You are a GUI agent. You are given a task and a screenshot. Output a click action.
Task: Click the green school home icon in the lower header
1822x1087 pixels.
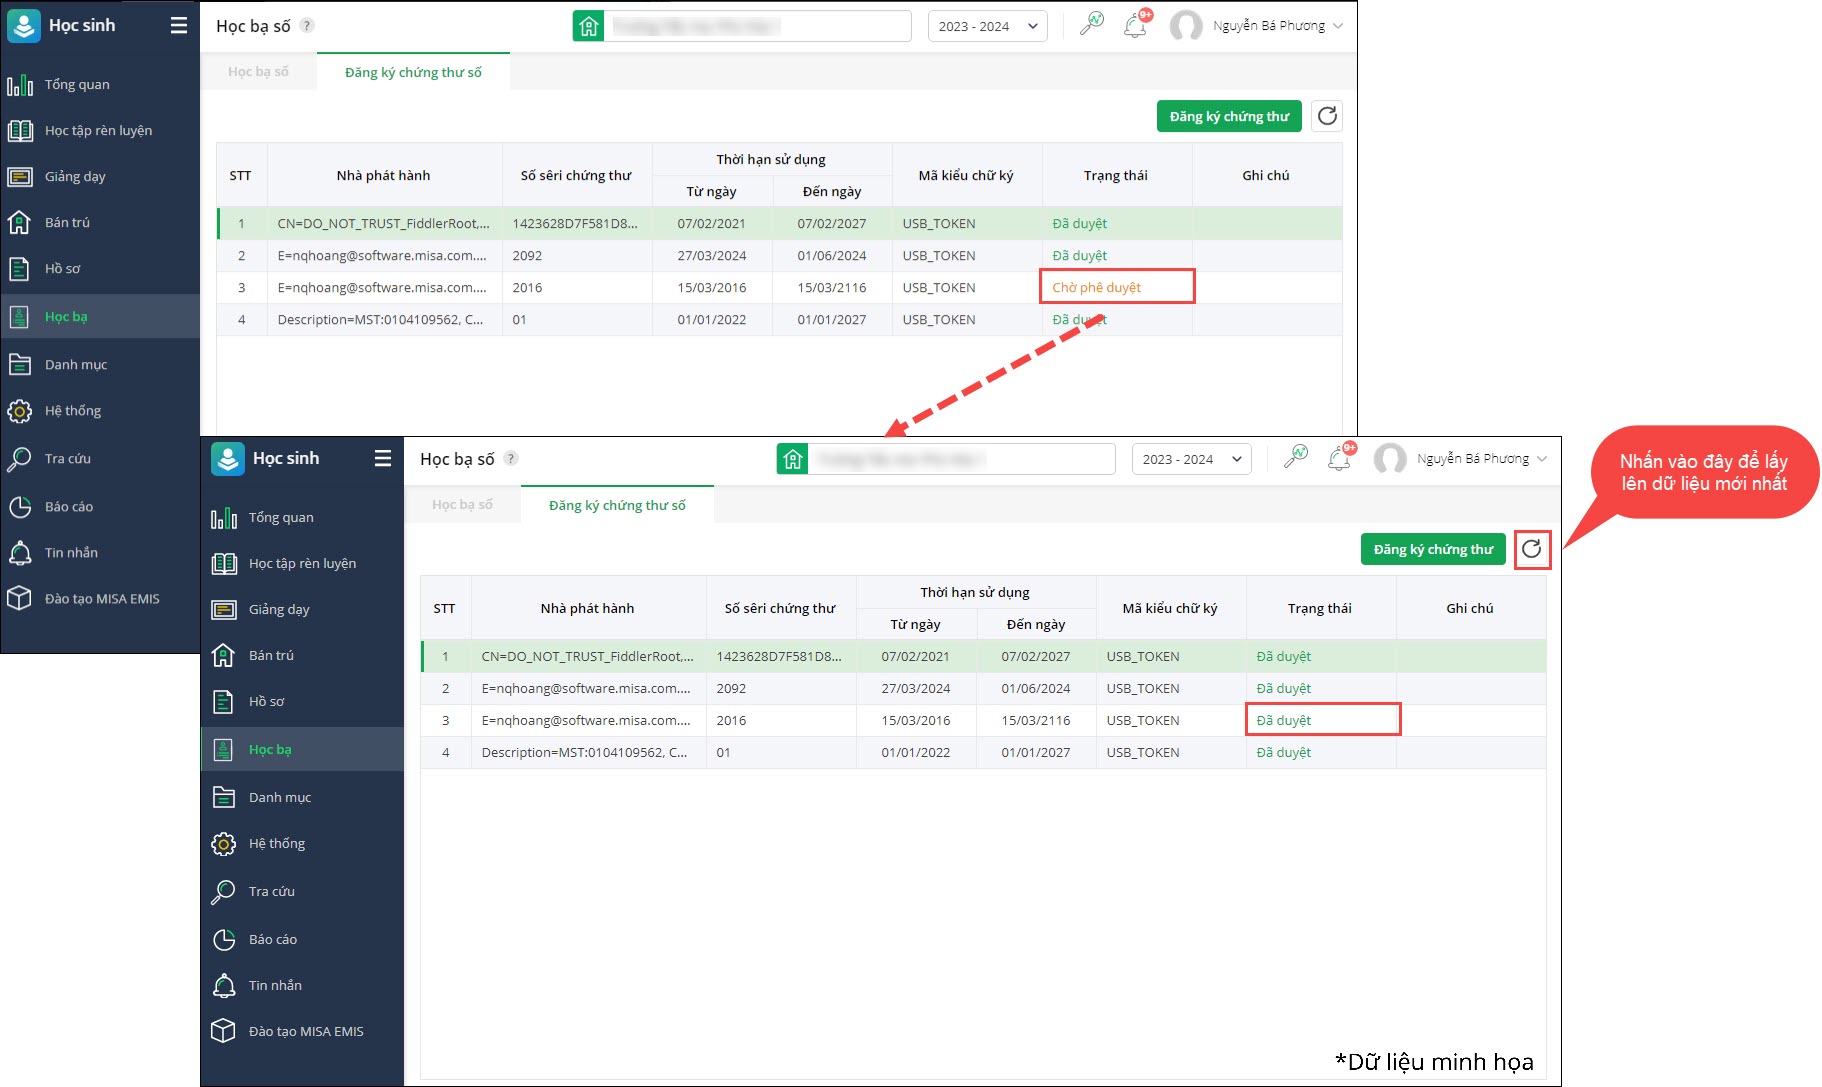793,459
